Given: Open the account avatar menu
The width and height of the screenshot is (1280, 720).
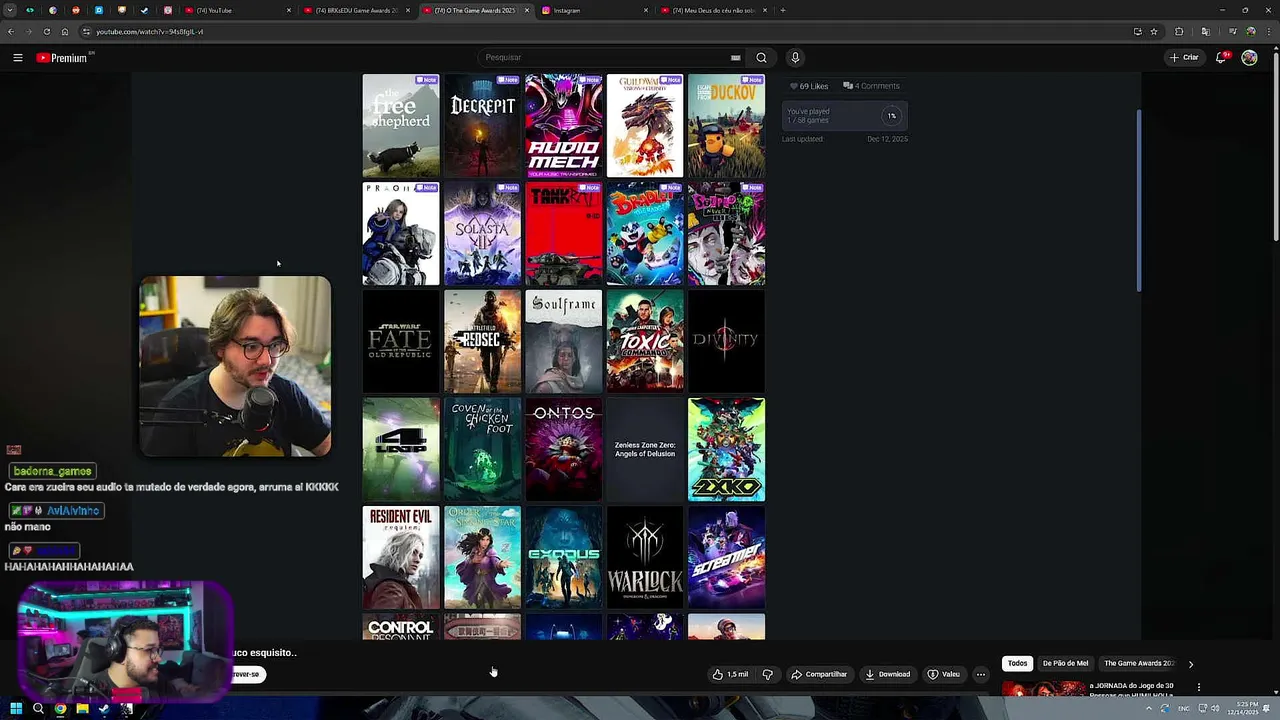Looking at the screenshot, I should coord(1249,58).
